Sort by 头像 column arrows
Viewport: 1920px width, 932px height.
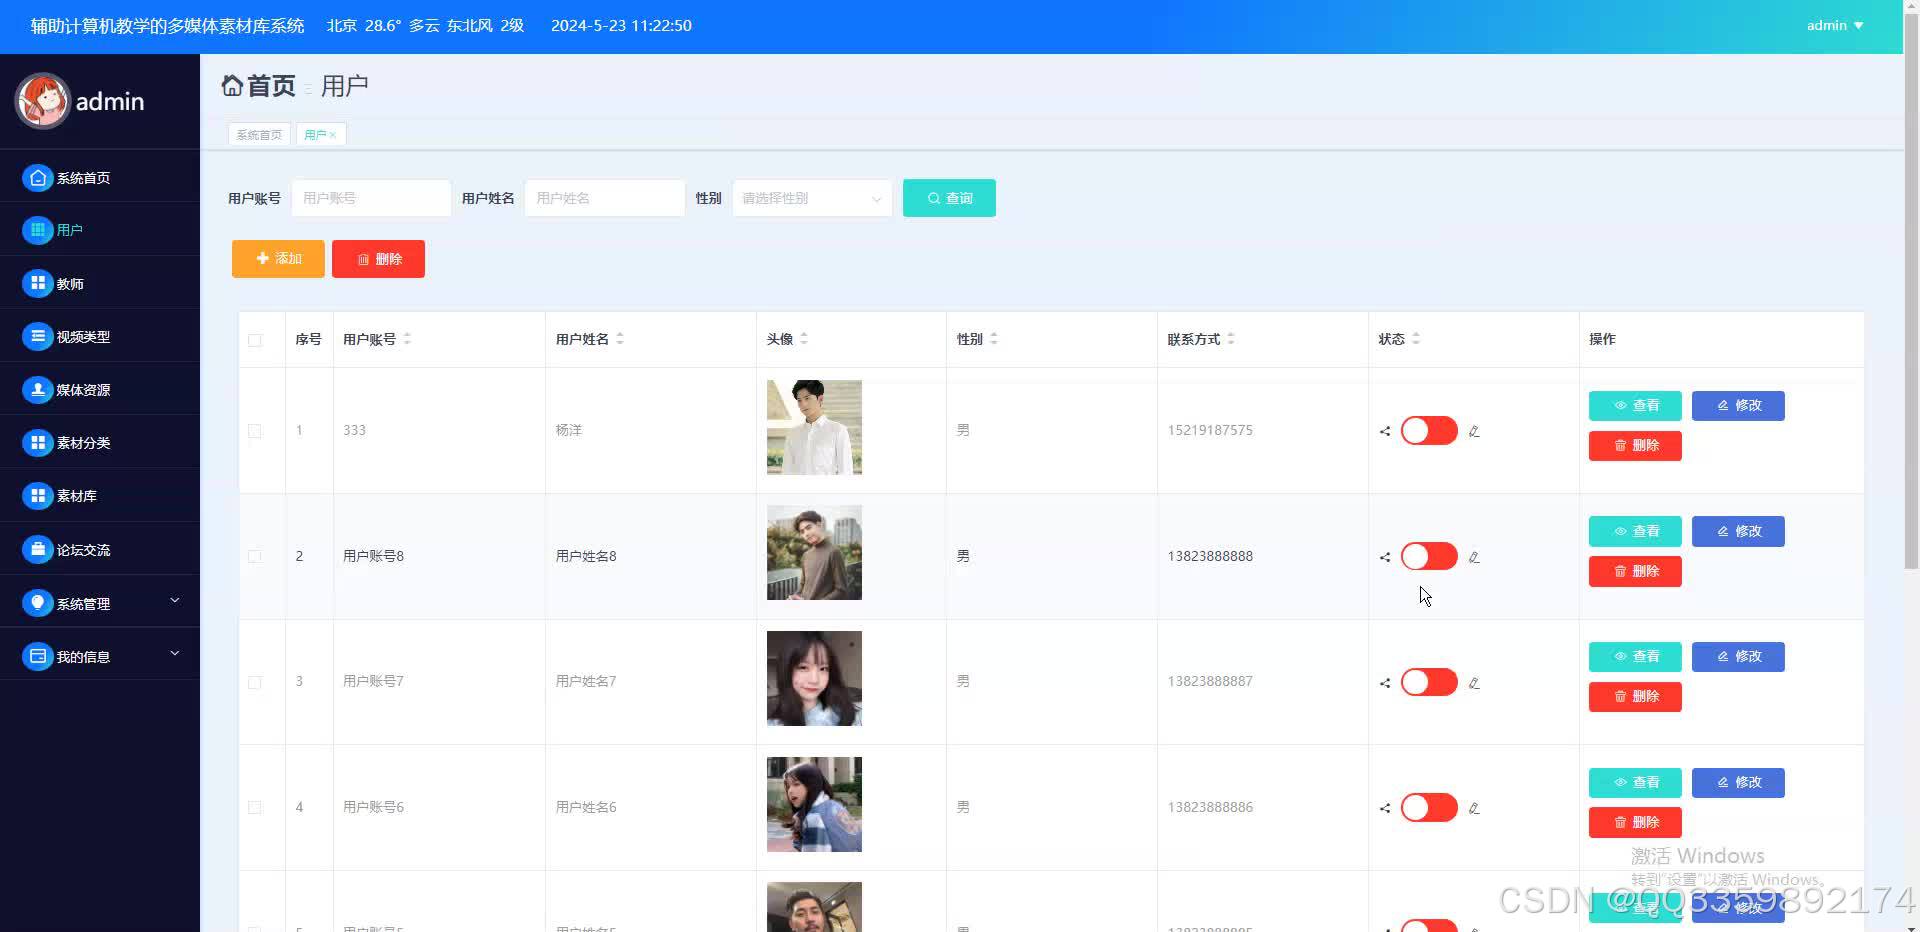pyautogui.click(x=804, y=339)
